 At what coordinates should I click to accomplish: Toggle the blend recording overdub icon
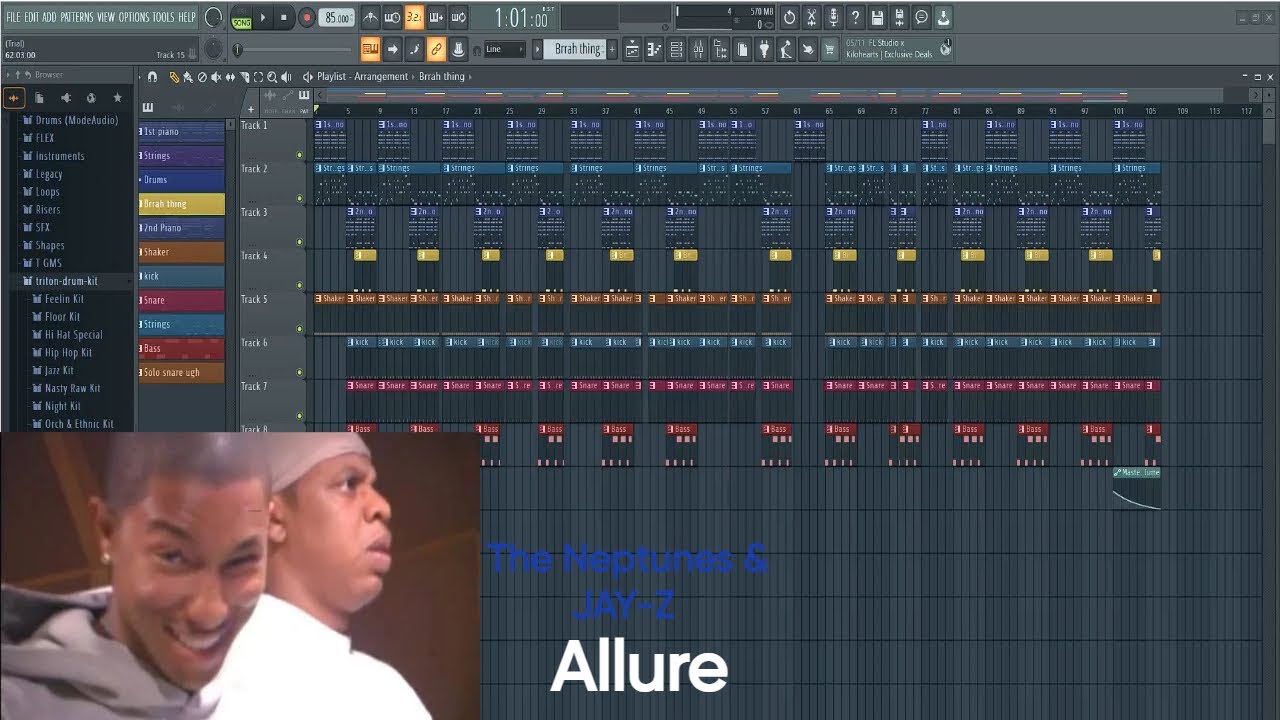[436, 17]
